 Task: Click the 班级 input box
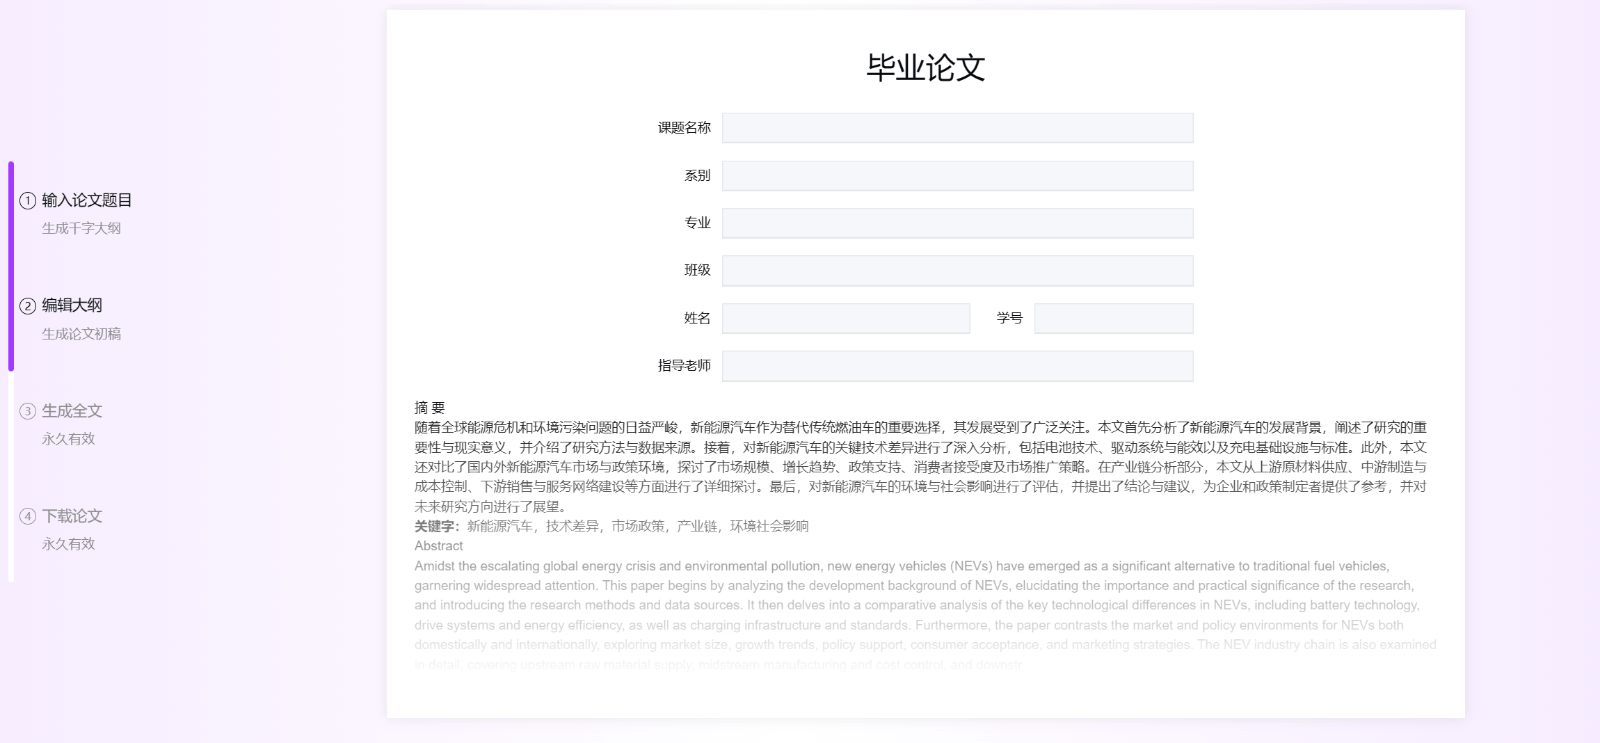(957, 271)
